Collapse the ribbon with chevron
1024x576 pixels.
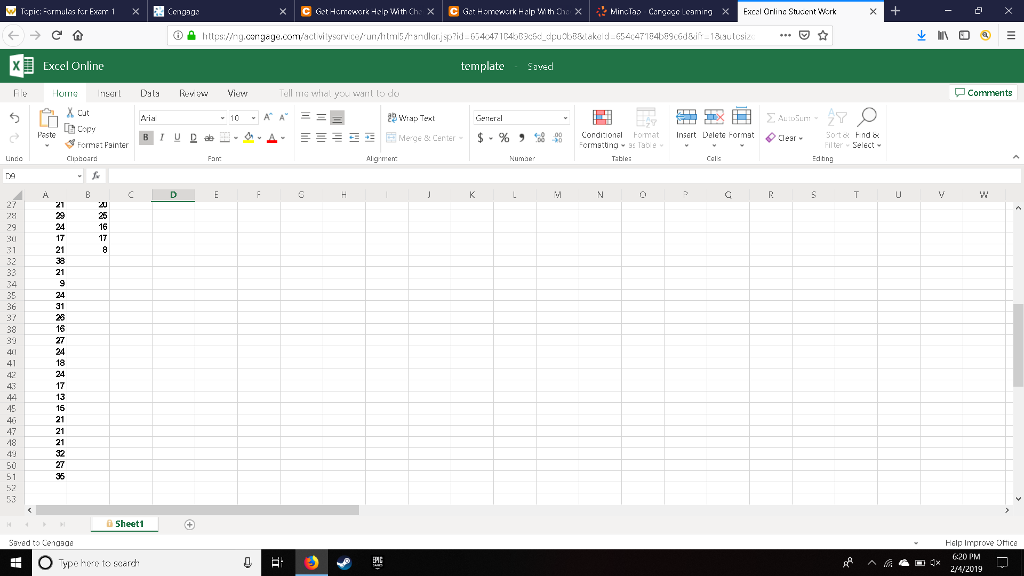tap(1016, 157)
